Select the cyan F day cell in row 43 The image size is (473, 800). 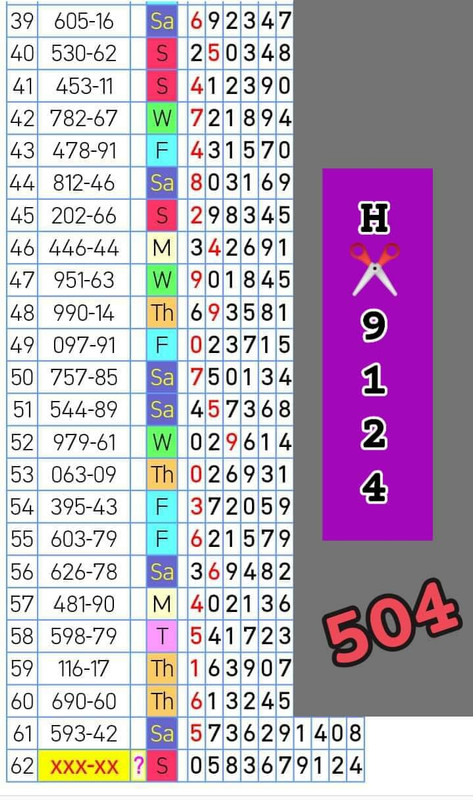coord(162,151)
